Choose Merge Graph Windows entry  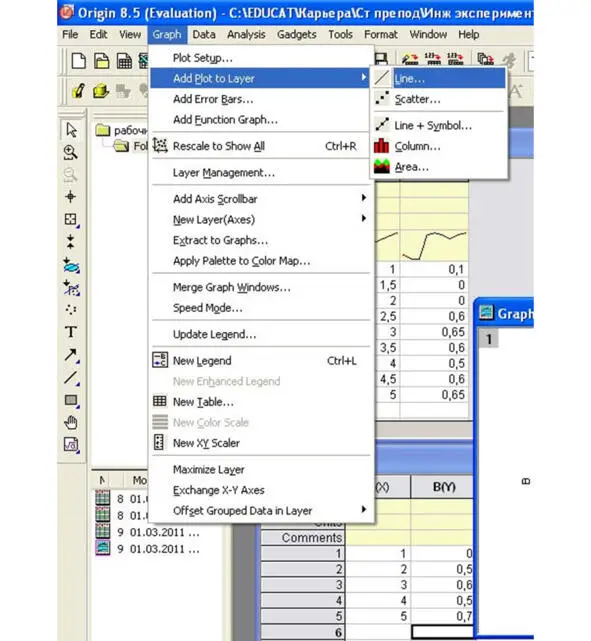pyautogui.click(x=260, y=287)
